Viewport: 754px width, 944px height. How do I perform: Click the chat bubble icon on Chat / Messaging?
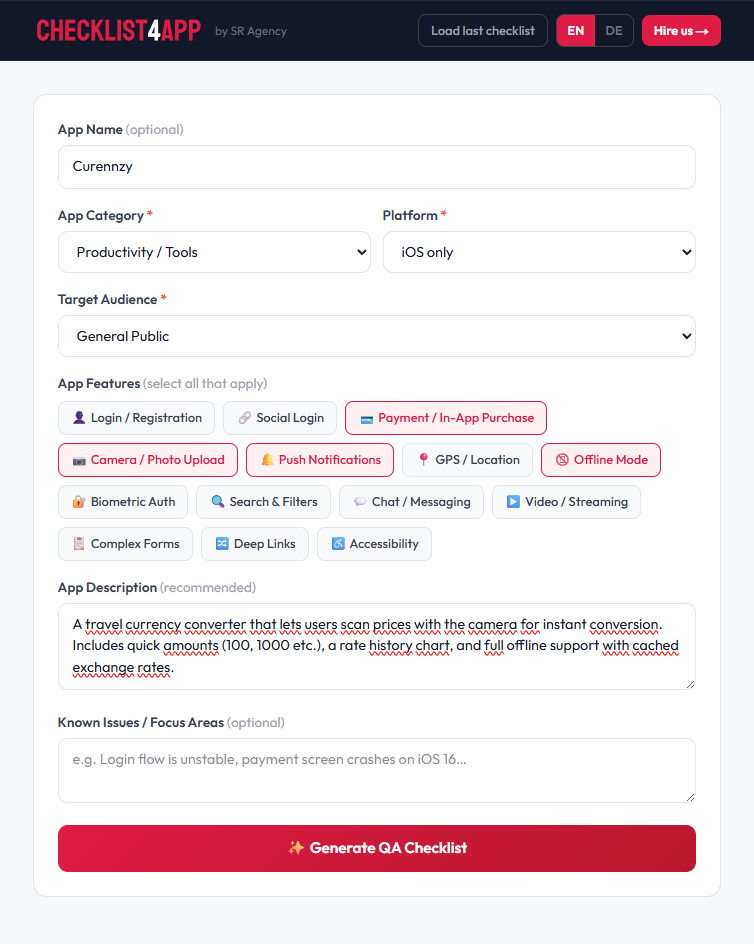click(361, 502)
